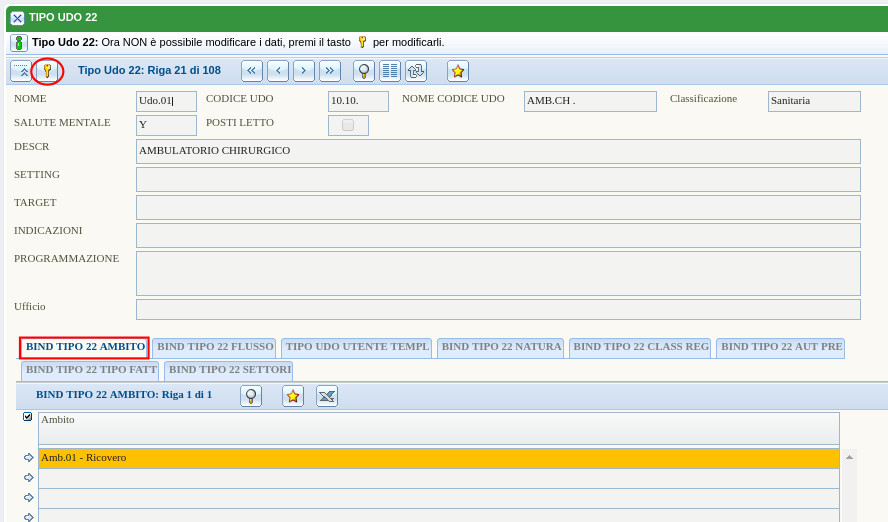Switch to BIND TIPO 22 AUT PRE tab
The image size is (888, 522).
(781, 347)
